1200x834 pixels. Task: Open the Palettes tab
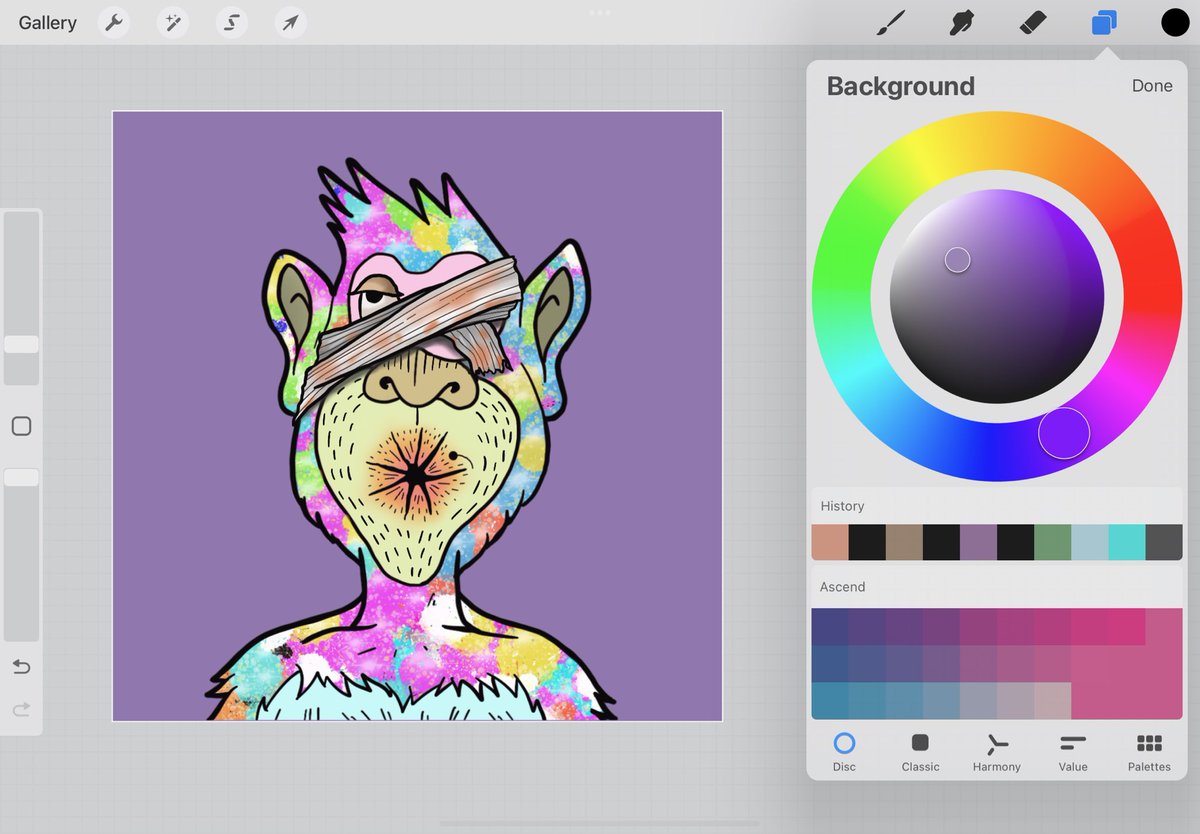pos(1149,752)
